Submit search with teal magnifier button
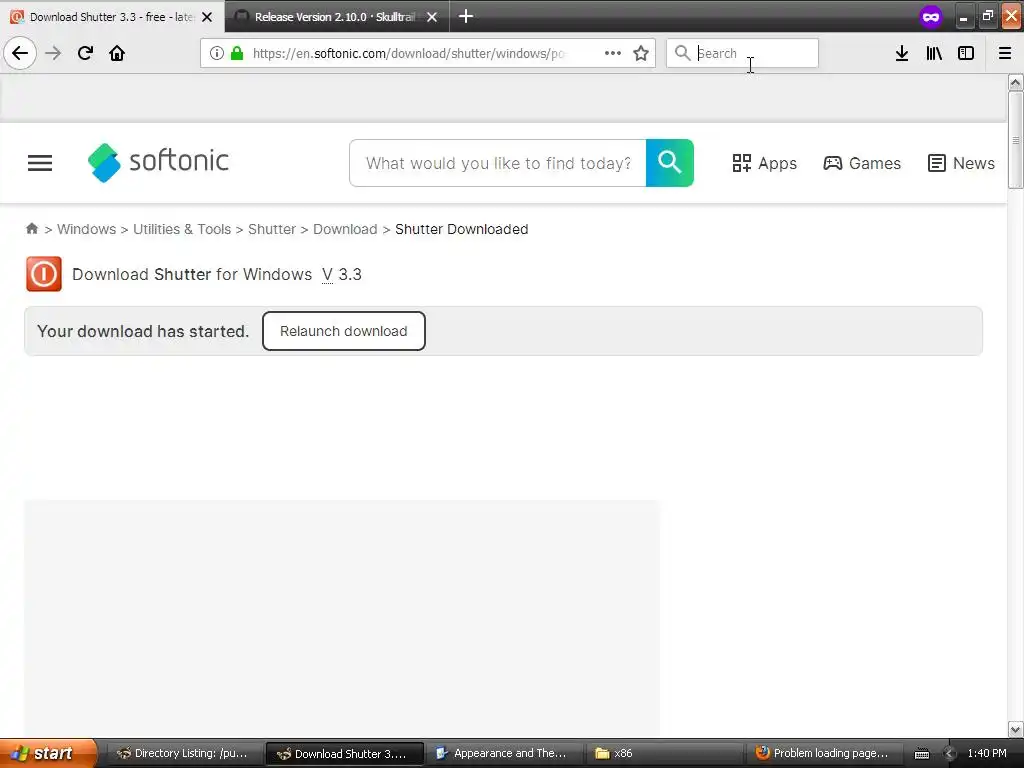Screen dimensions: 1024x768 (669, 163)
